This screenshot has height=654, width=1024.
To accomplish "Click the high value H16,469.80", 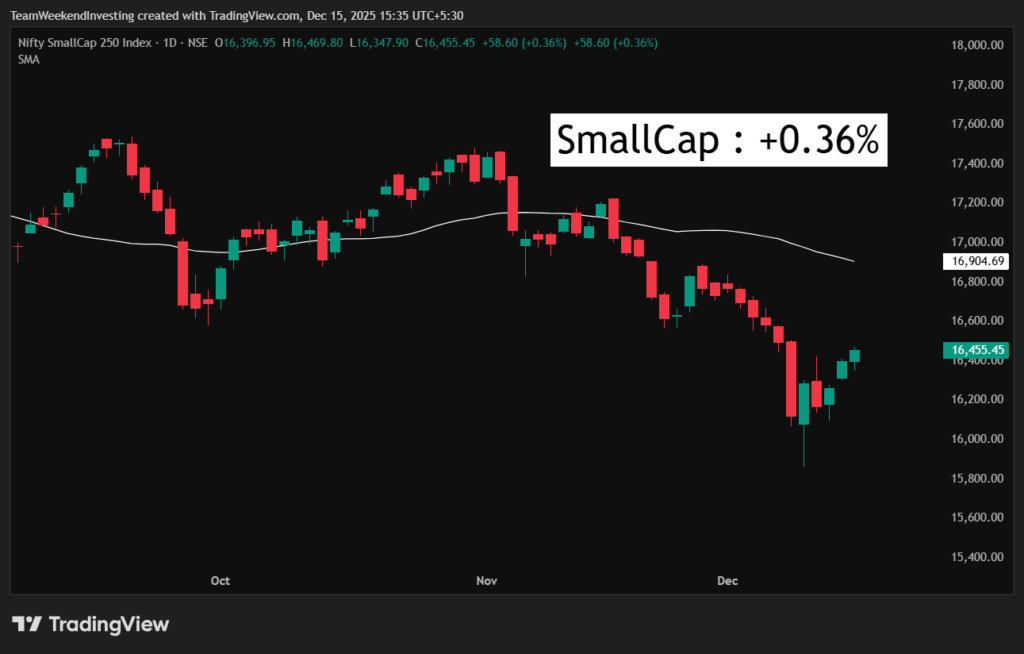I will point(313,43).
